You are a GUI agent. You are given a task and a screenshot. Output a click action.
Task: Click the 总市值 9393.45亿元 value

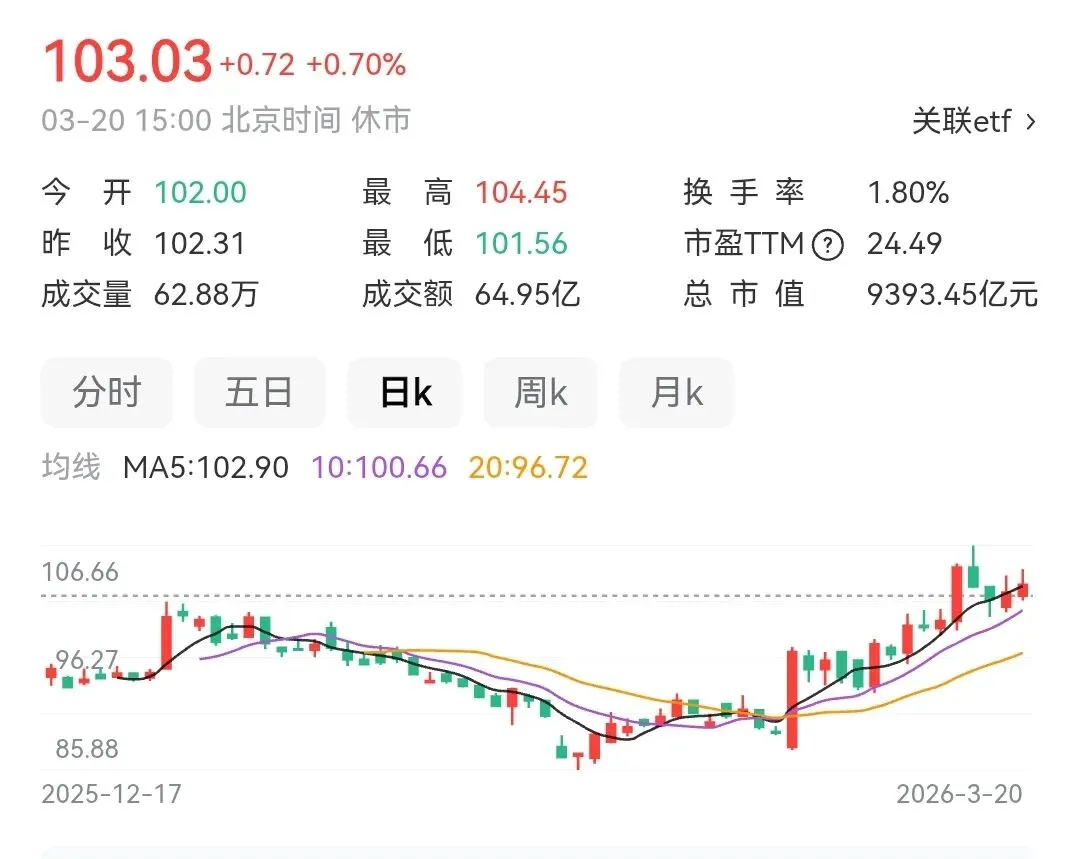952,295
